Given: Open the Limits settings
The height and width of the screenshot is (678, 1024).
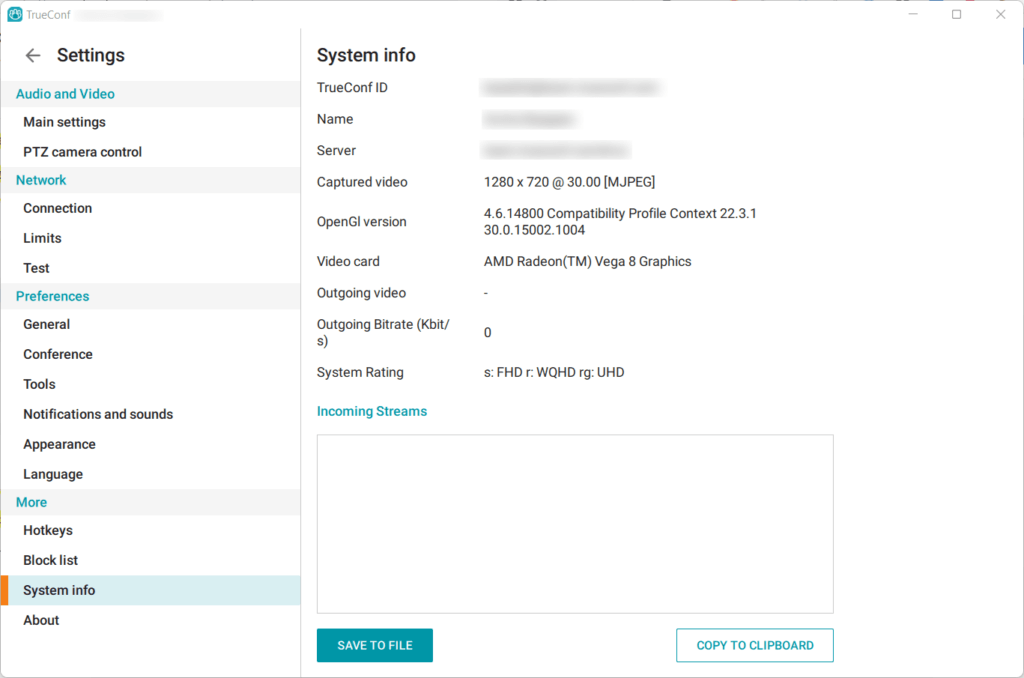Looking at the screenshot, I should [x=42, y=238].
